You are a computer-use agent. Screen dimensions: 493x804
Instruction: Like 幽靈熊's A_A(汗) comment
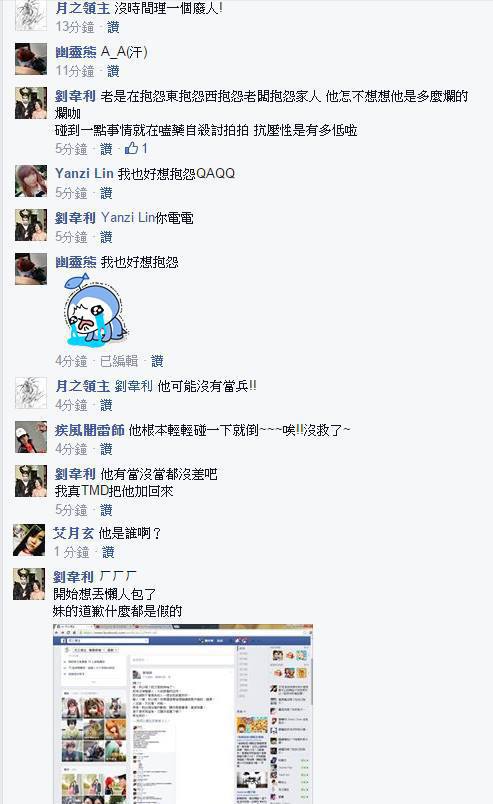click(113, 71)
